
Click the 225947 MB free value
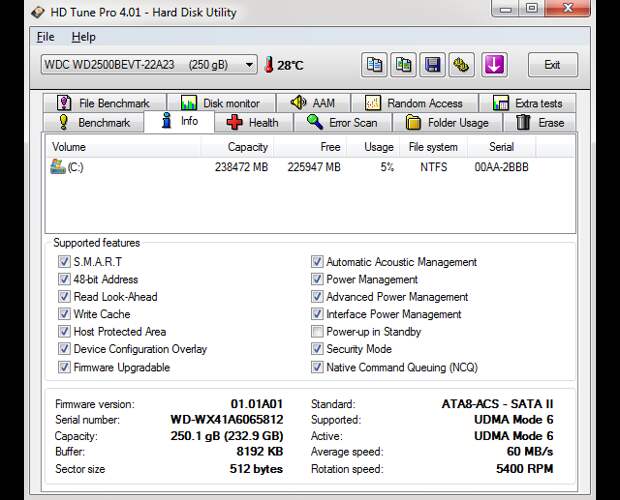point(314,167)
